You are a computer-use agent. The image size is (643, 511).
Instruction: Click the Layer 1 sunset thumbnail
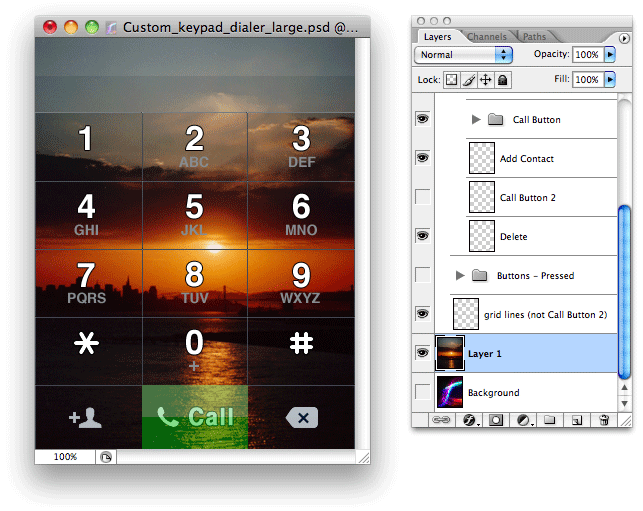450,353
